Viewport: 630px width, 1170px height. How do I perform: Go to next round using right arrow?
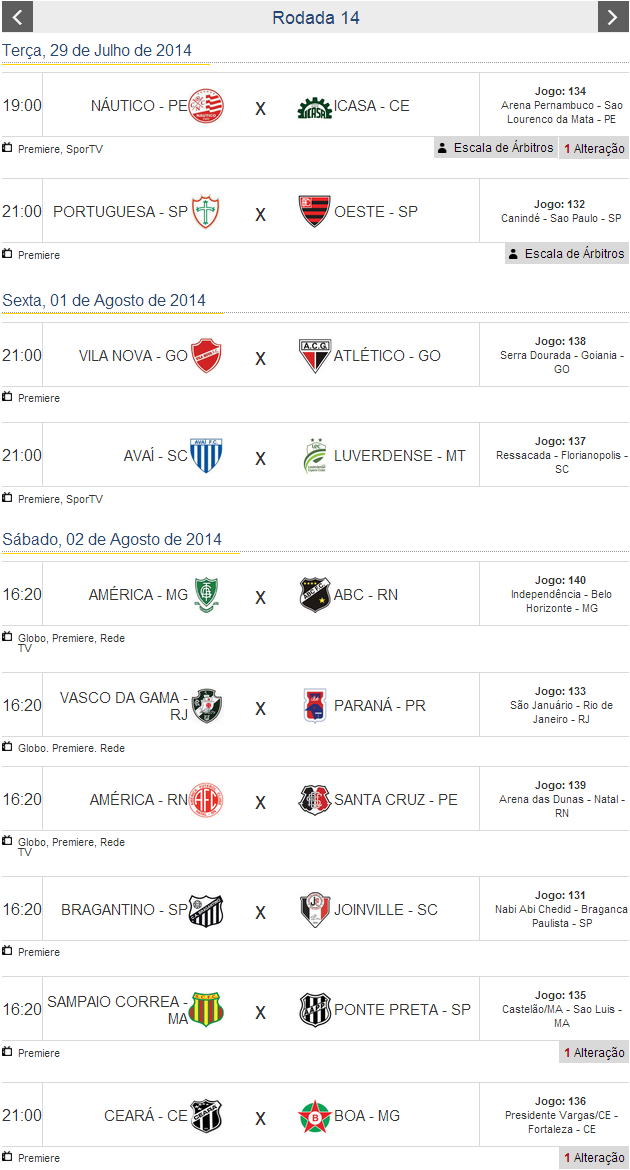pos(613,17)
